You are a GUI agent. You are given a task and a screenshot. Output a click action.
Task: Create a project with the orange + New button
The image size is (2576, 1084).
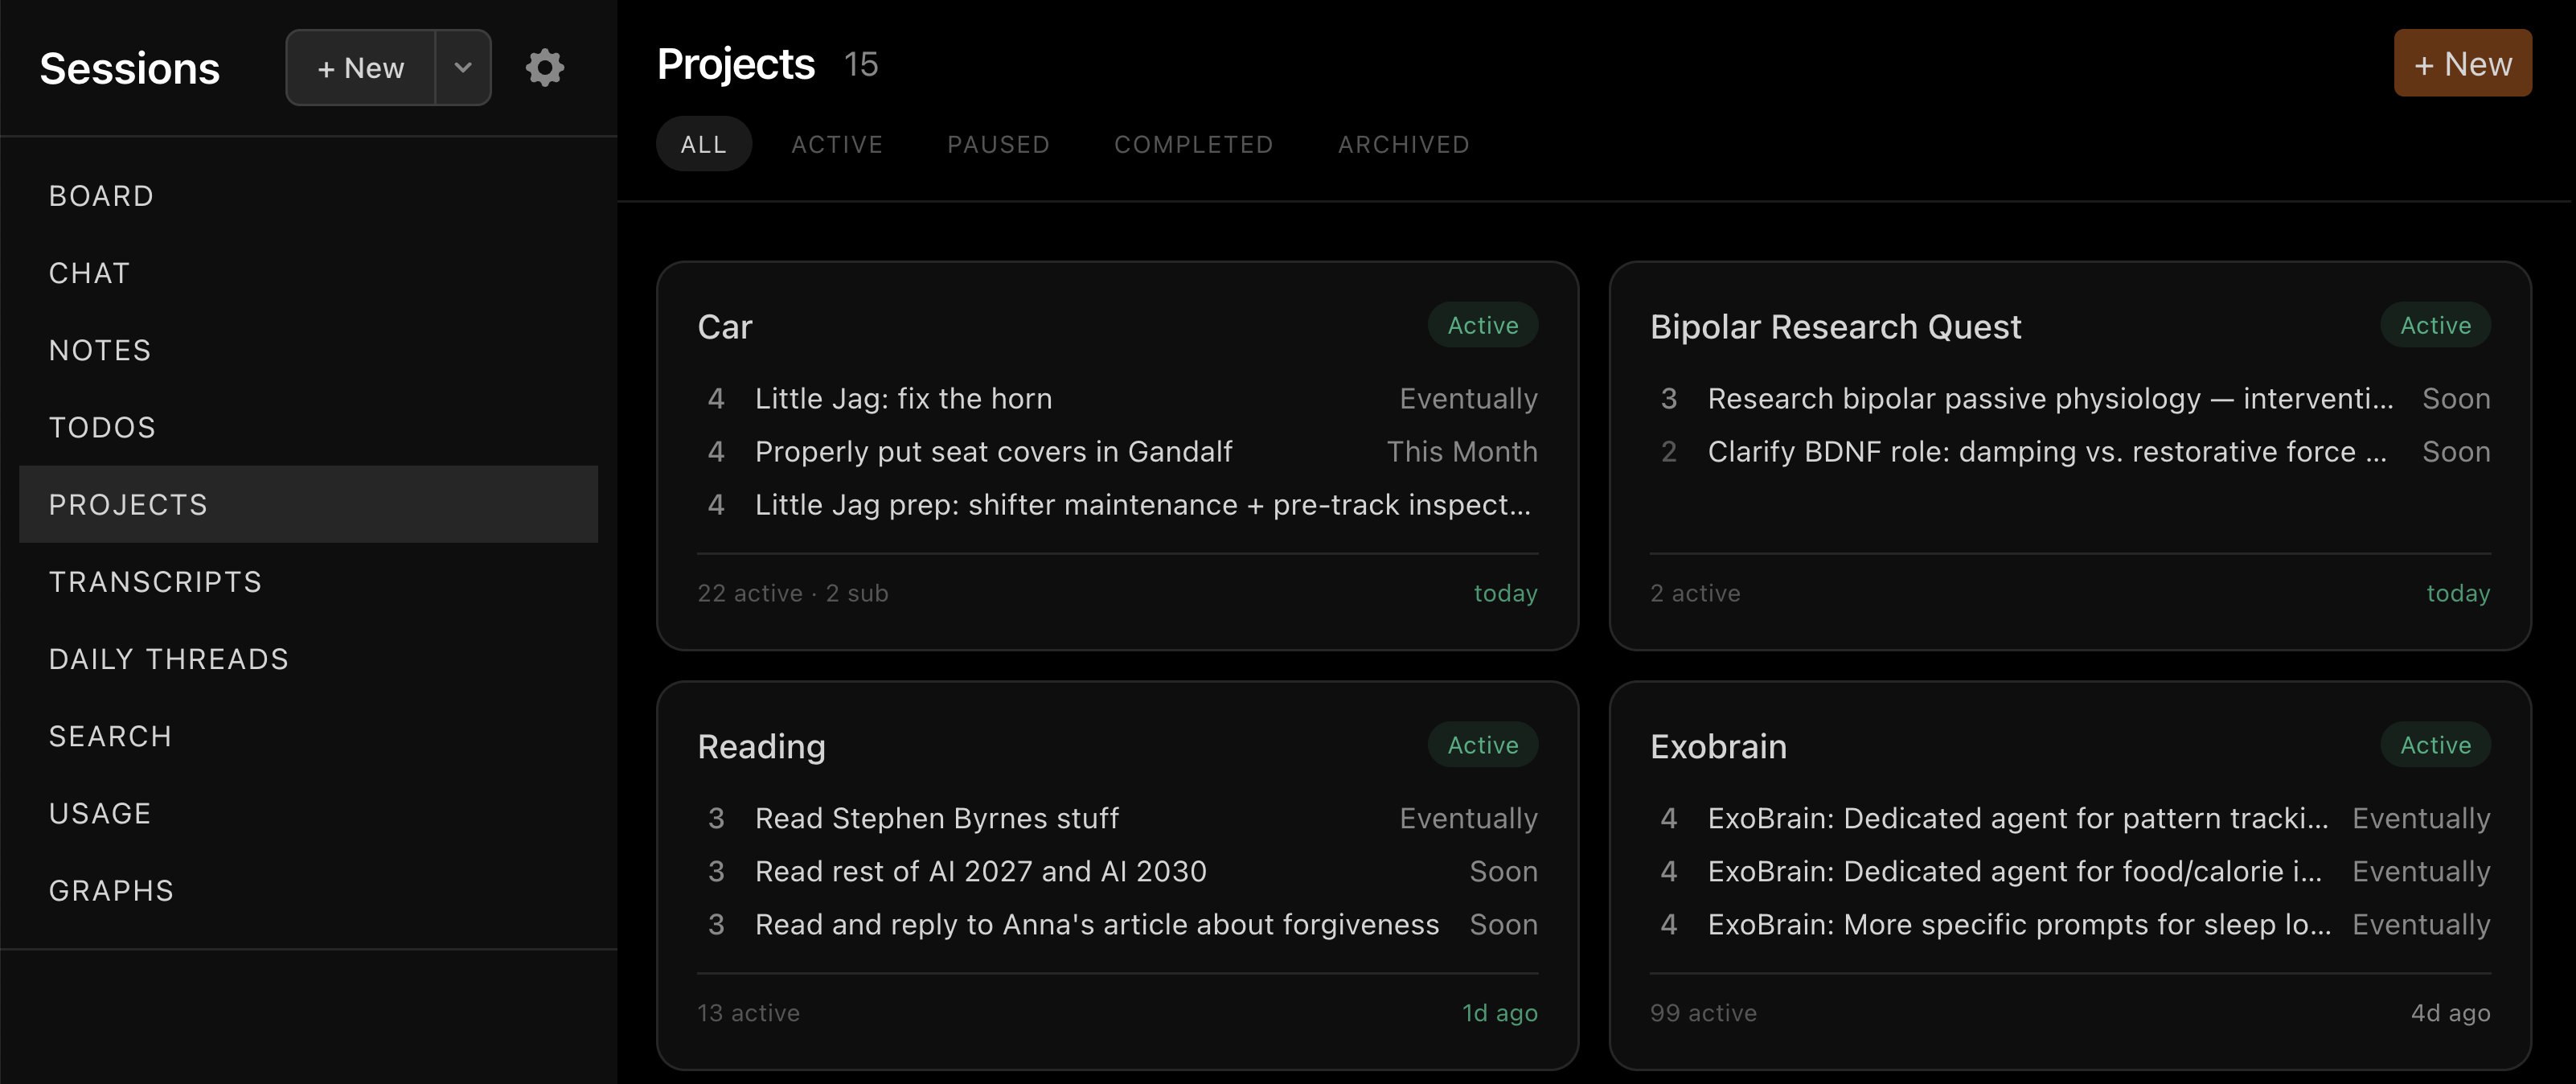2462,64
